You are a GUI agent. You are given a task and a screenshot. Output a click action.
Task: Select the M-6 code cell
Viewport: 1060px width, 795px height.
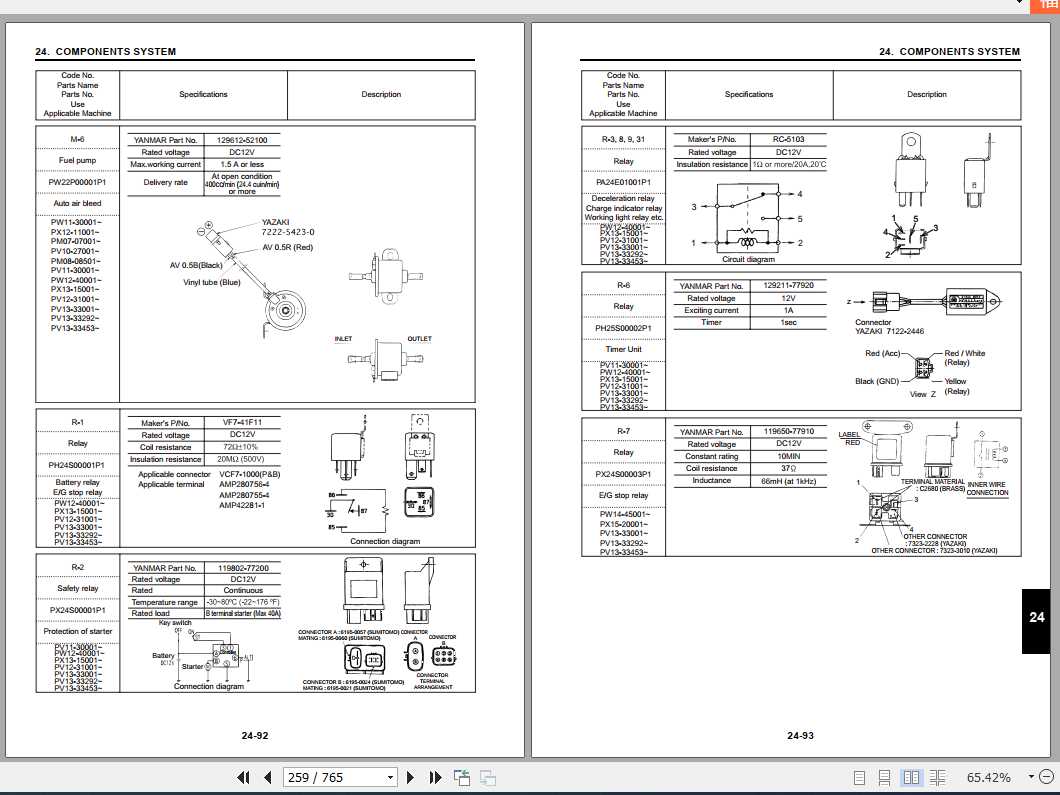(78, 139)
